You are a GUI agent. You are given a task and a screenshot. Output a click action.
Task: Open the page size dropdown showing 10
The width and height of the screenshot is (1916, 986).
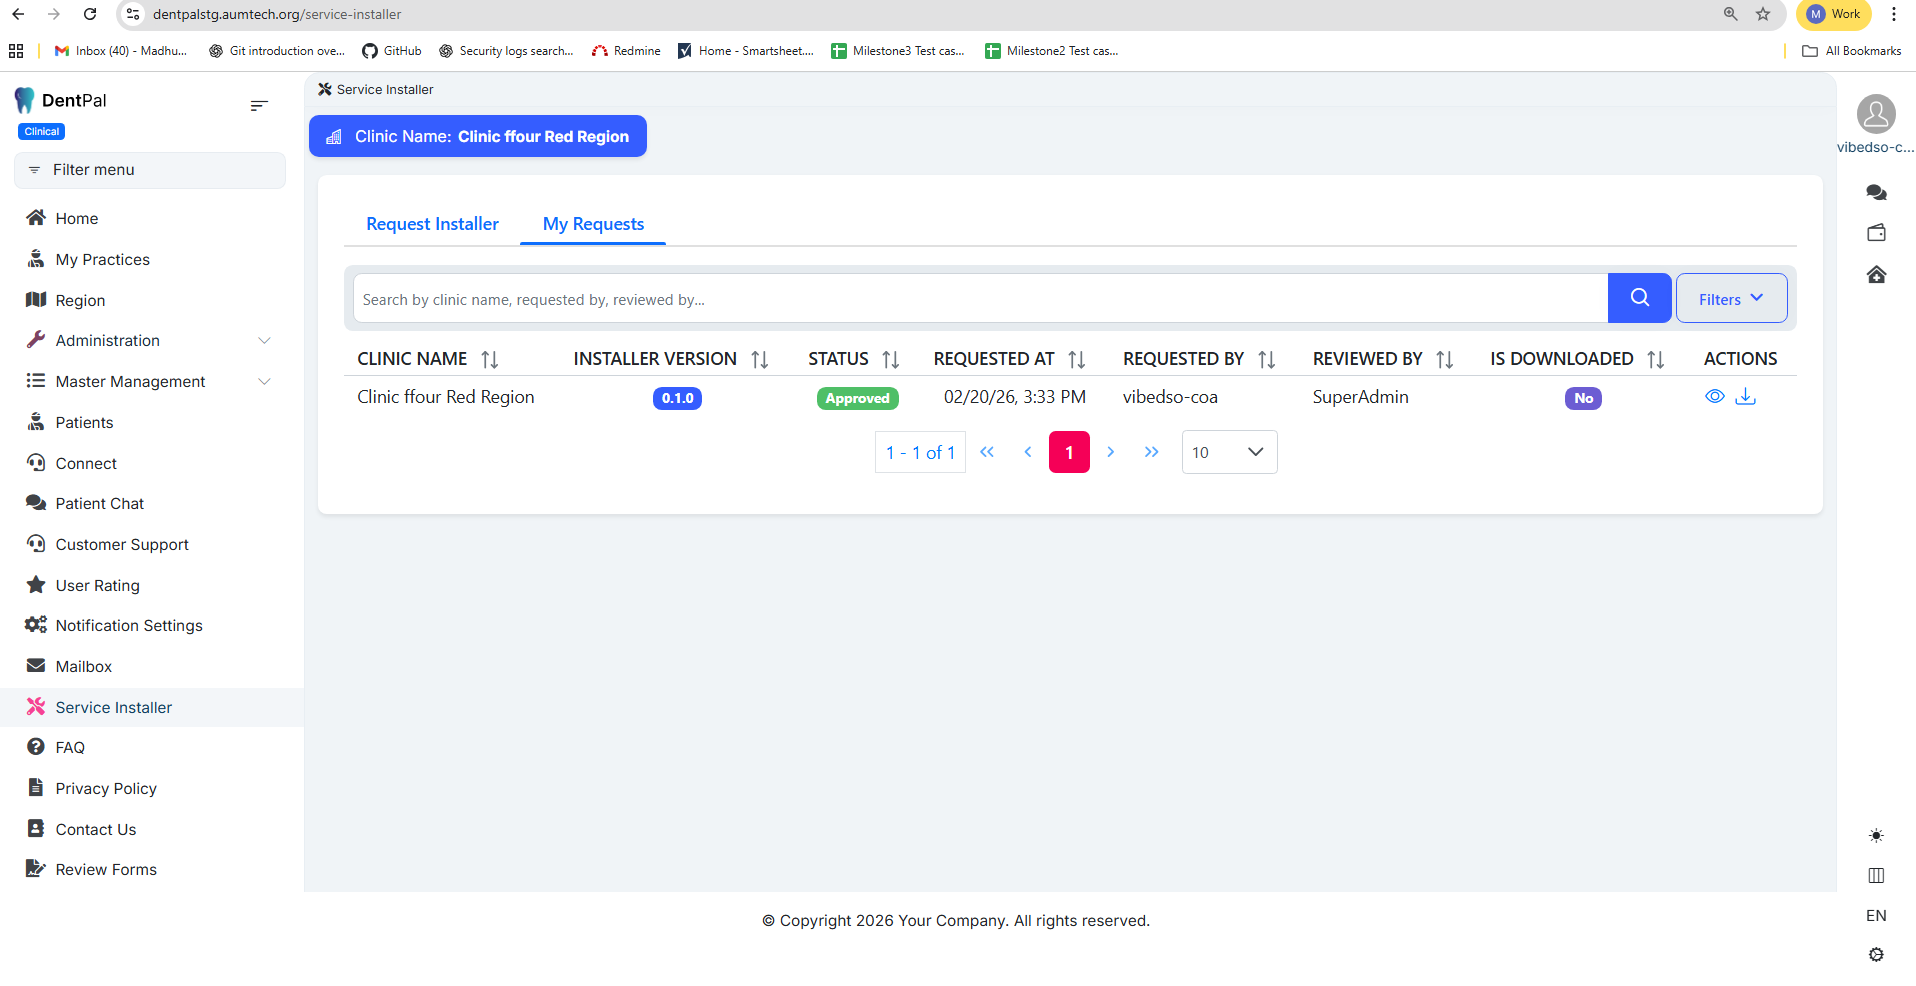point(1229,452)
